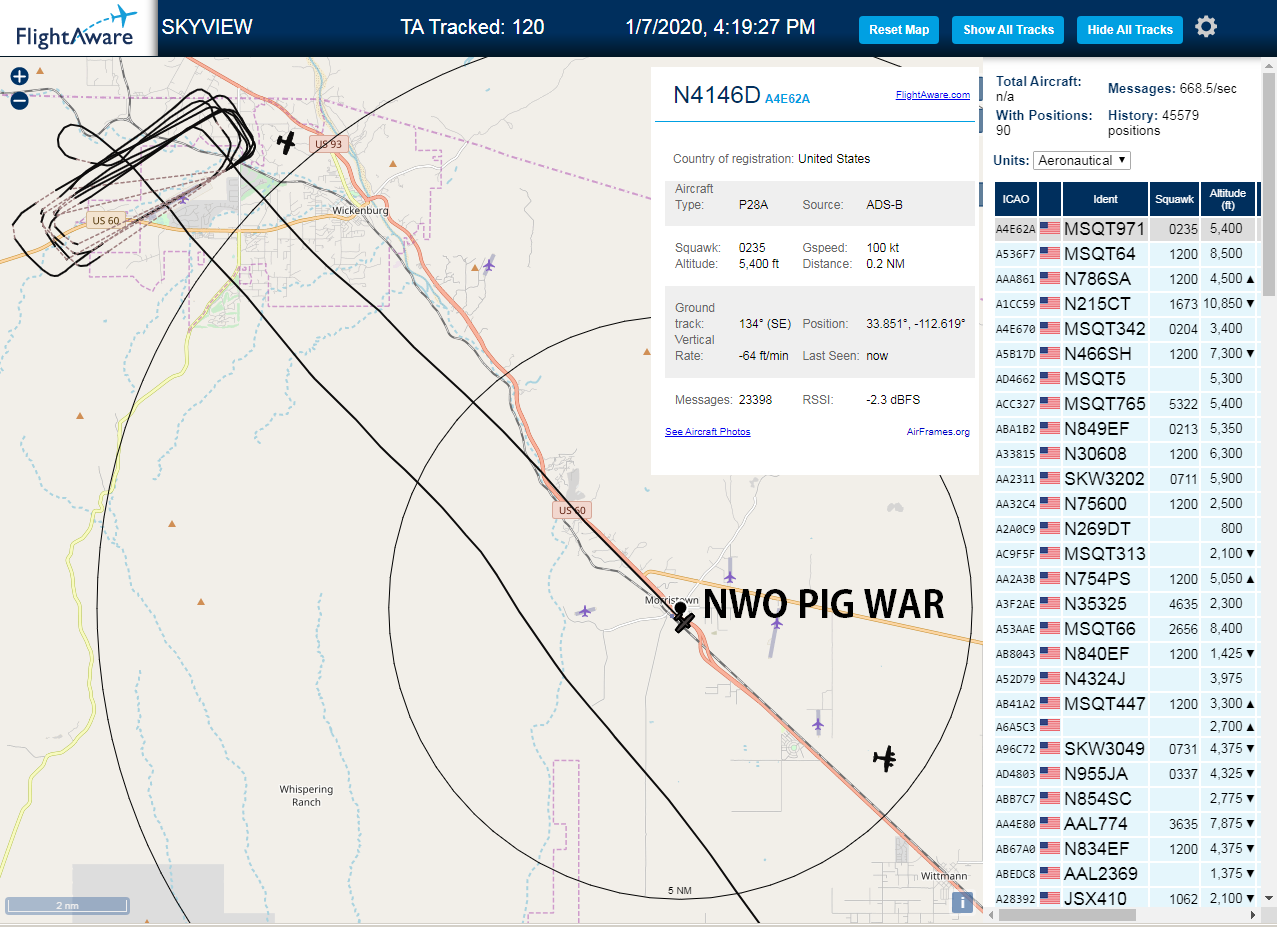Select purple aircraft north of Morristown
The width and height of the screenshot is (1277, 927).
point(730,576)
